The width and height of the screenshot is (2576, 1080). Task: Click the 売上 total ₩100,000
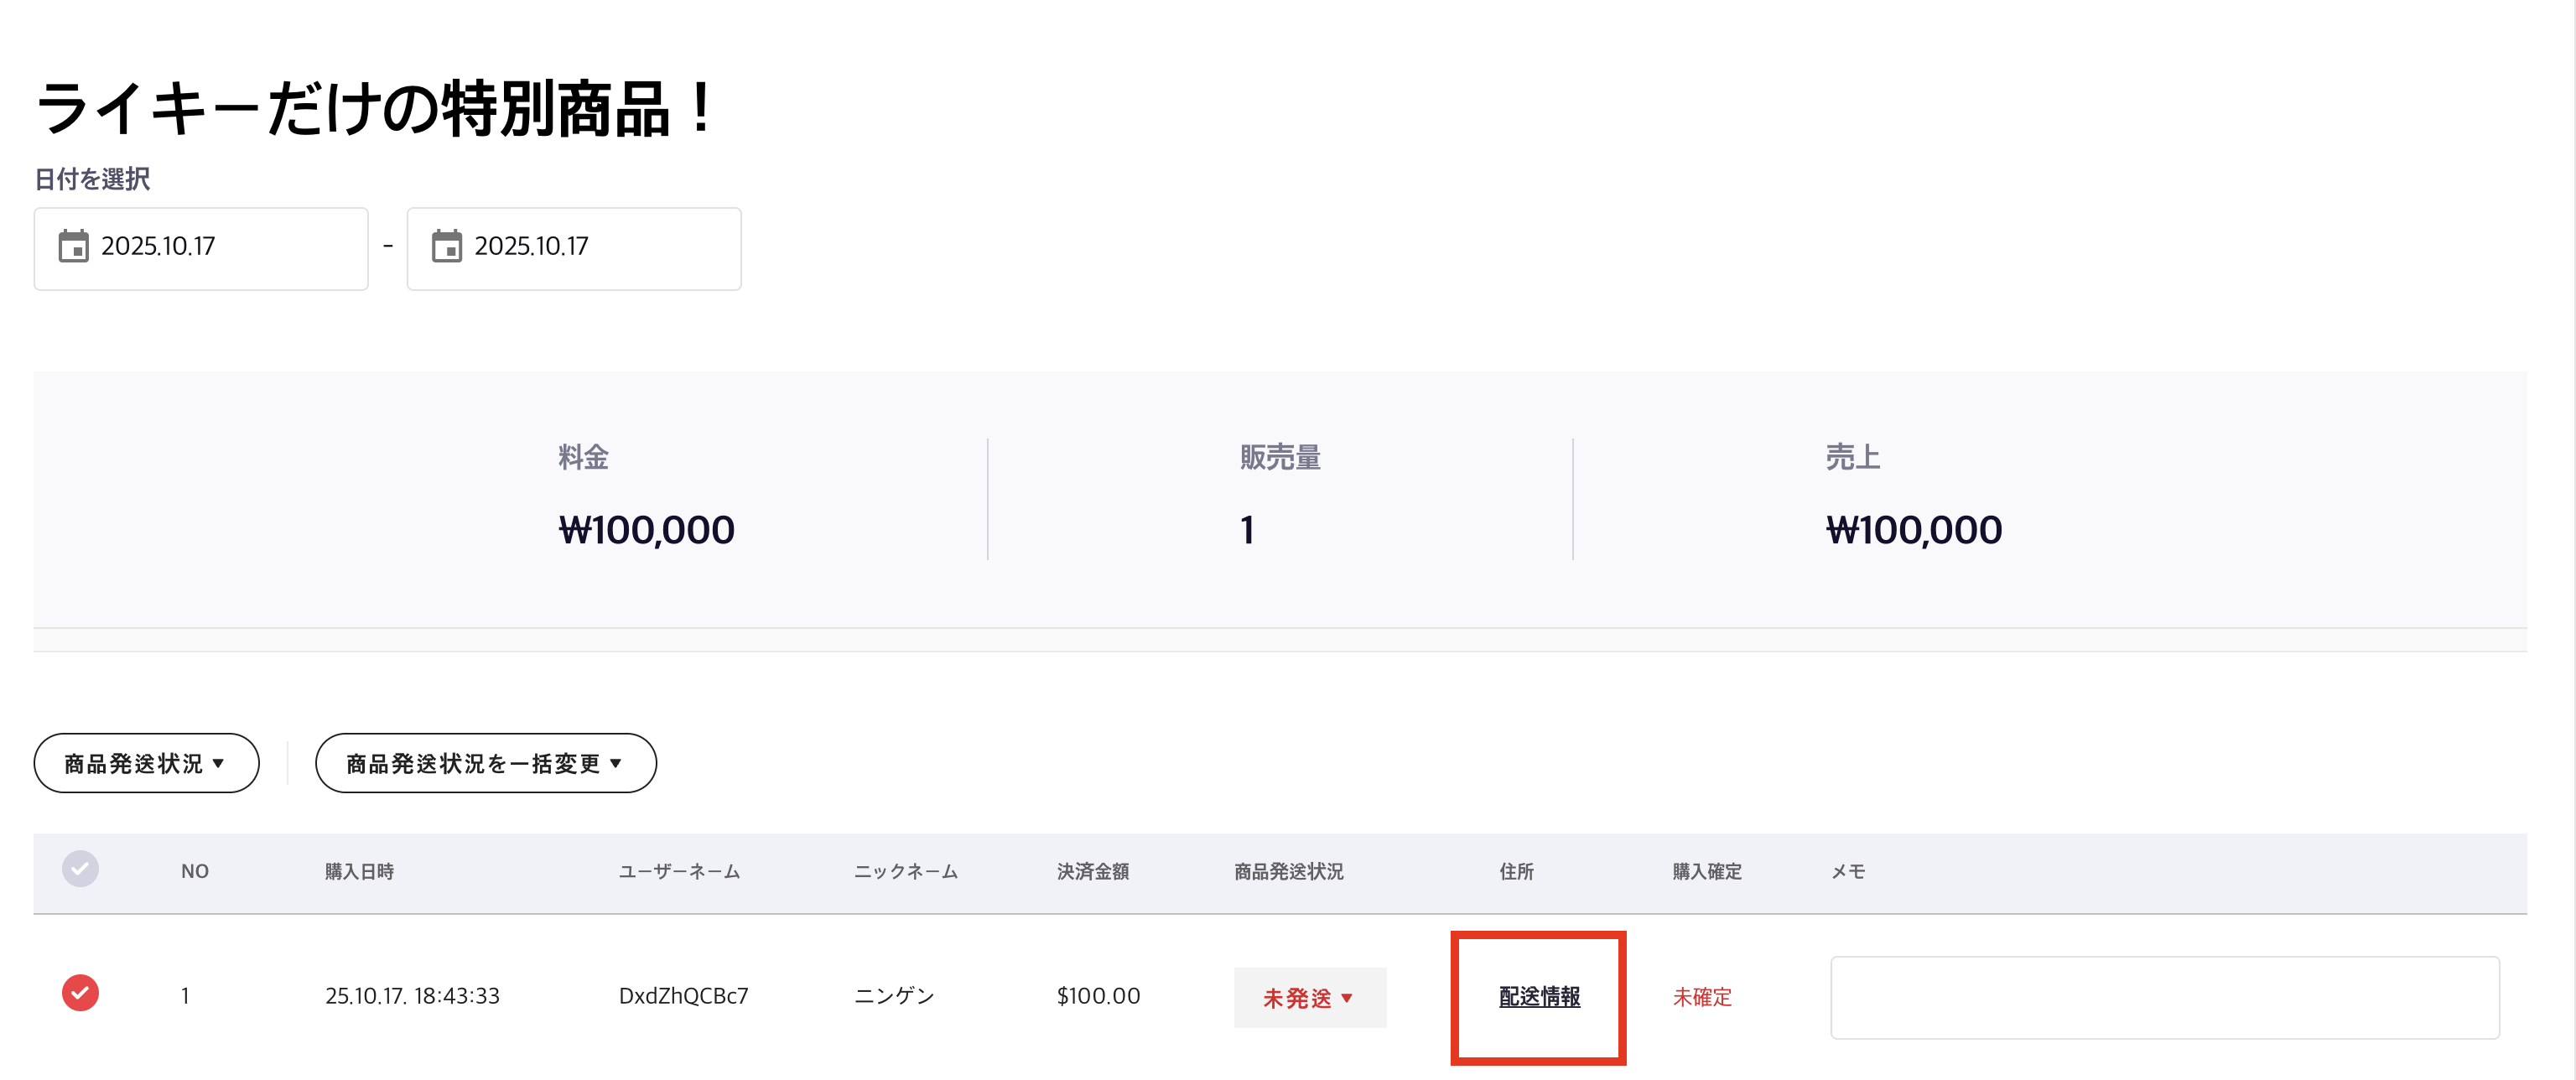[x=1913, y=530]
